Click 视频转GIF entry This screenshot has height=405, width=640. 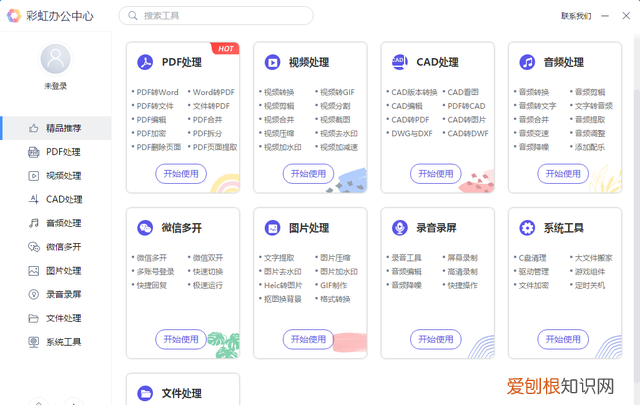(x=337, y=92)
